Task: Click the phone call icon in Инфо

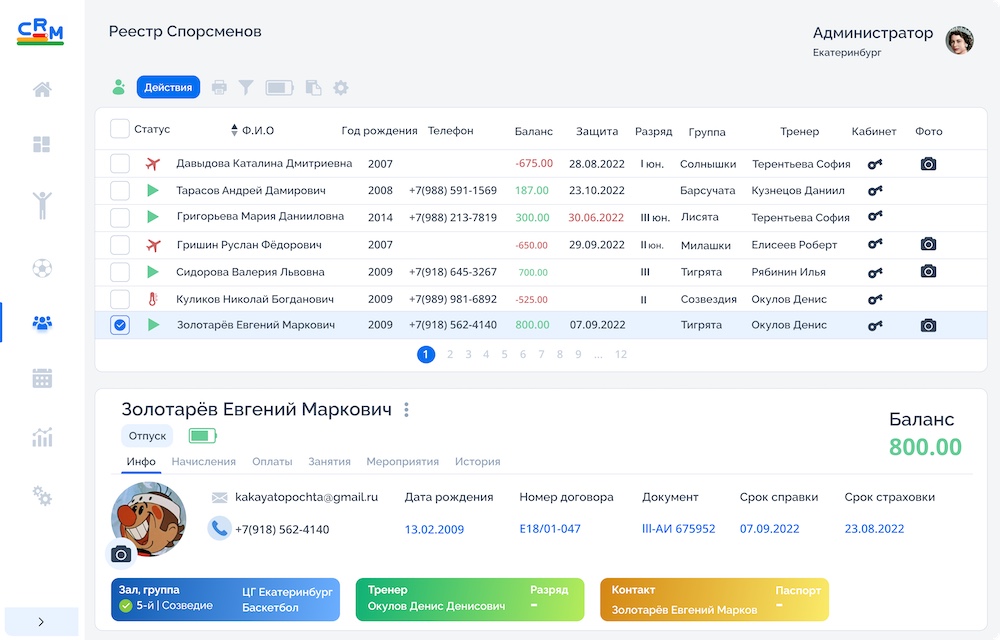Action: [219, 528]
